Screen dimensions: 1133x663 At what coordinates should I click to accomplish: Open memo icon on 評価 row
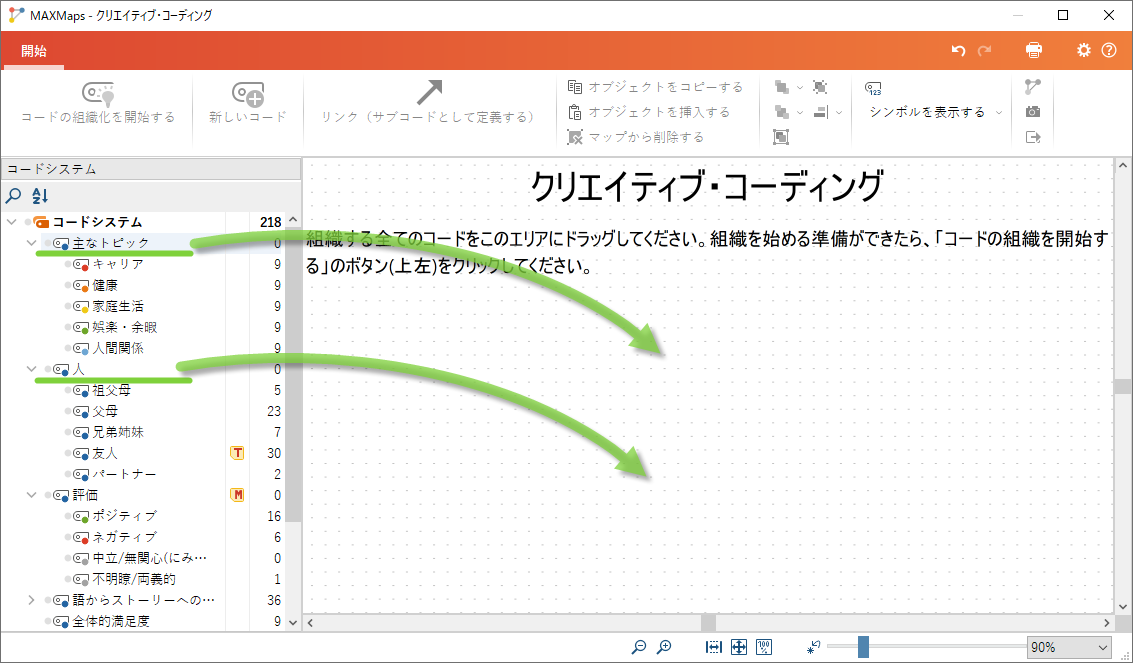click(x=236, y=495)
